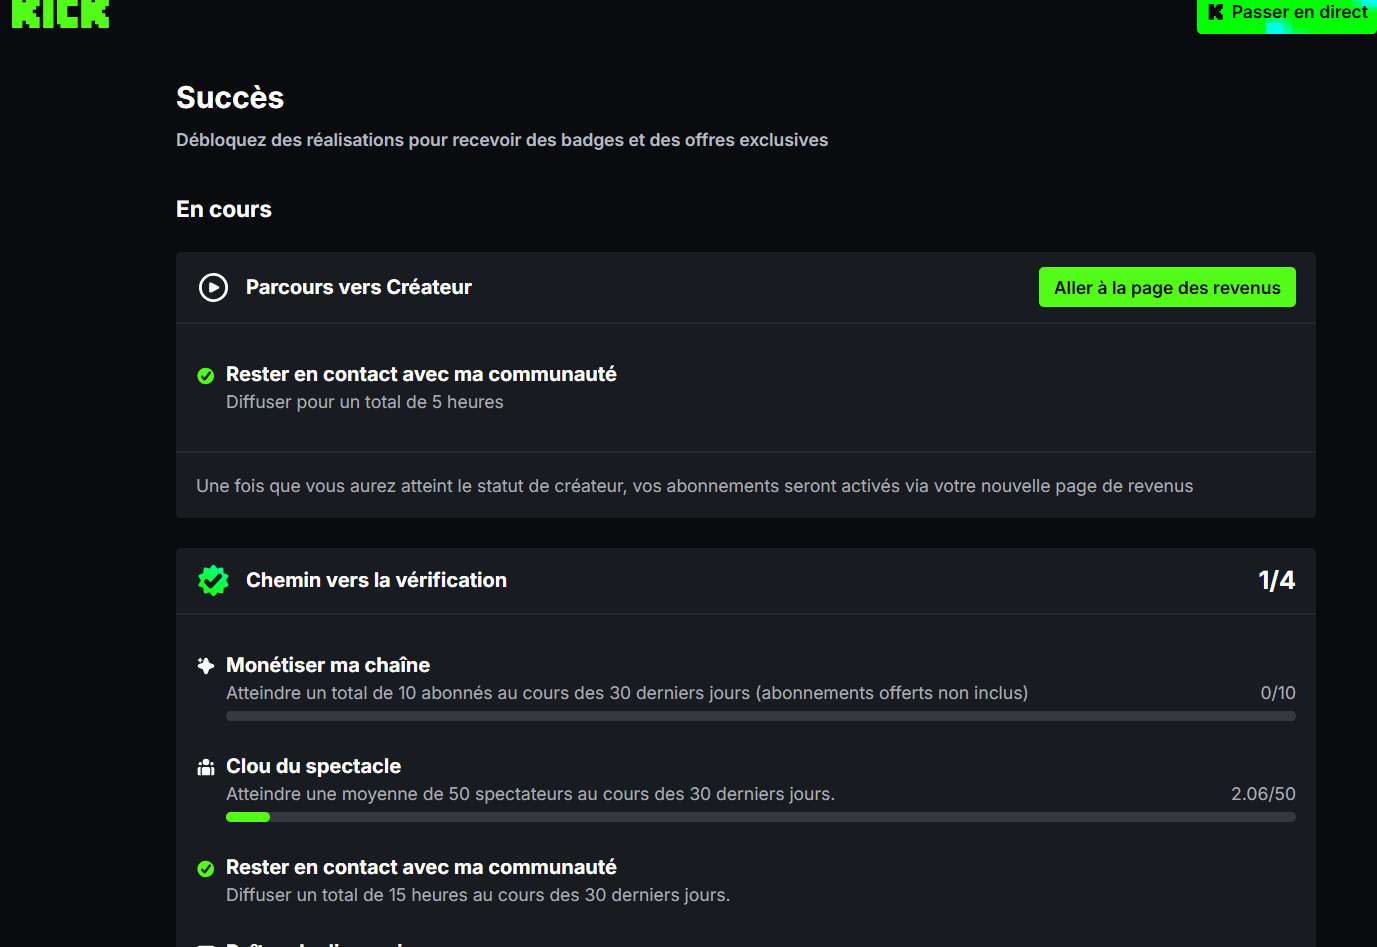Click the green checkmark beside 'Diffuser pour un total de 5 heures'
This screenshot has height=947, width=1377.
(206, 376)
